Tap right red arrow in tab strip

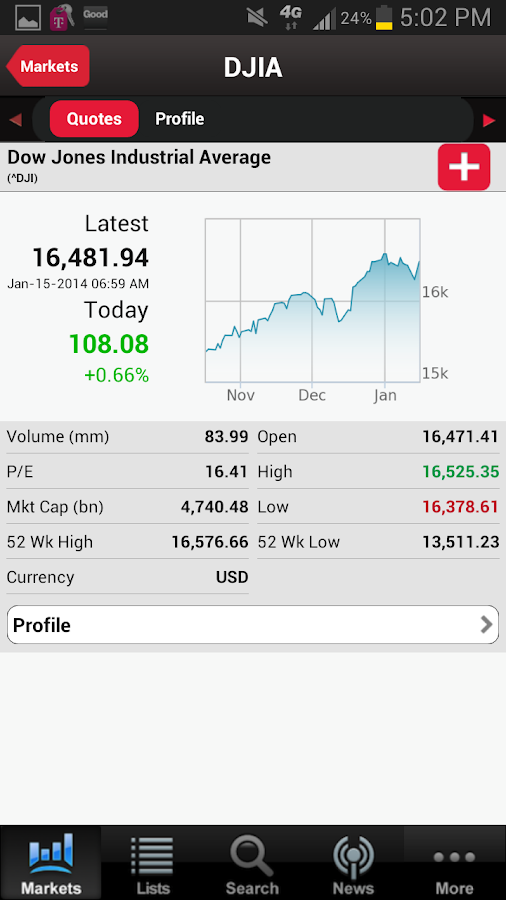coord(489,120)
